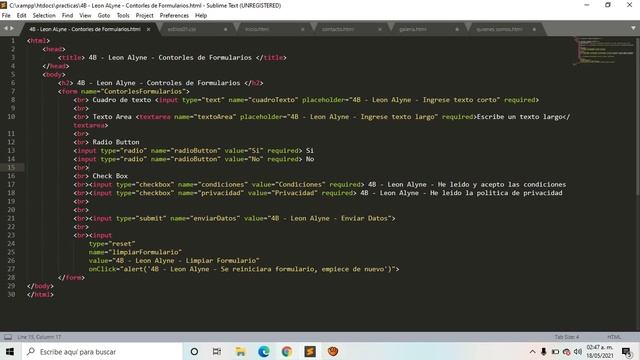The height and width of the screenshot is (360, 640).
Task: Open File Explorer from the taskbar
Action: (x=240, y=351)
